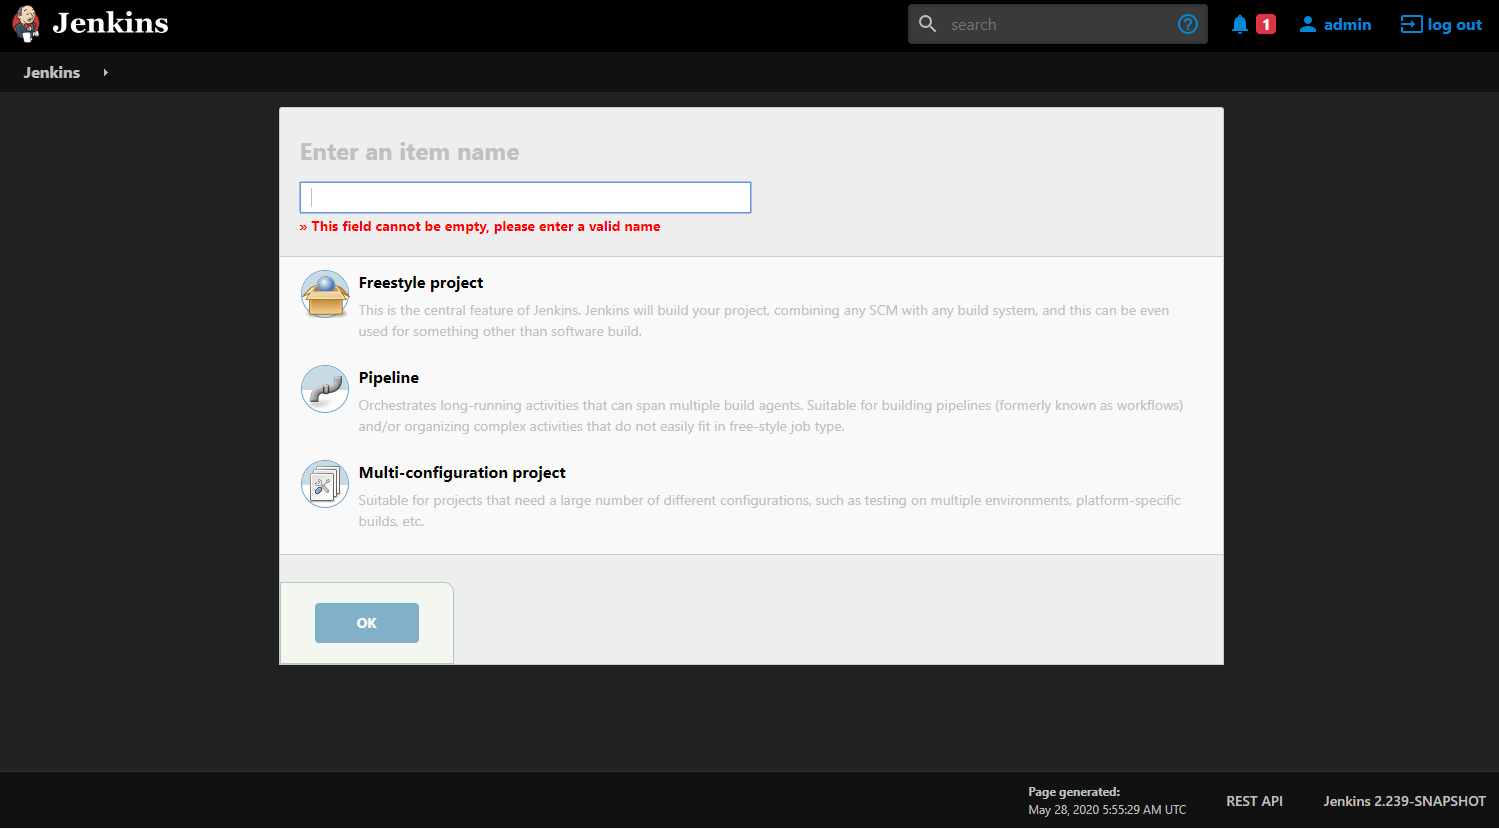Focus the item name input field
Image resolution: width=1499 pixels, height=829 pixels.
tap(525, 197)
